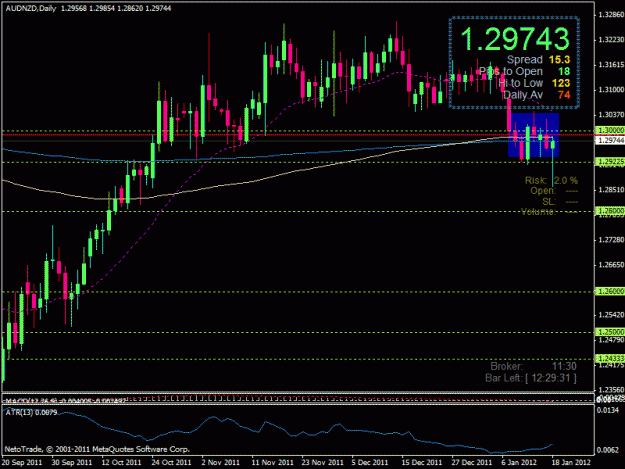Click the 1.30000 level label on price axis

click(x=610, y=130)
